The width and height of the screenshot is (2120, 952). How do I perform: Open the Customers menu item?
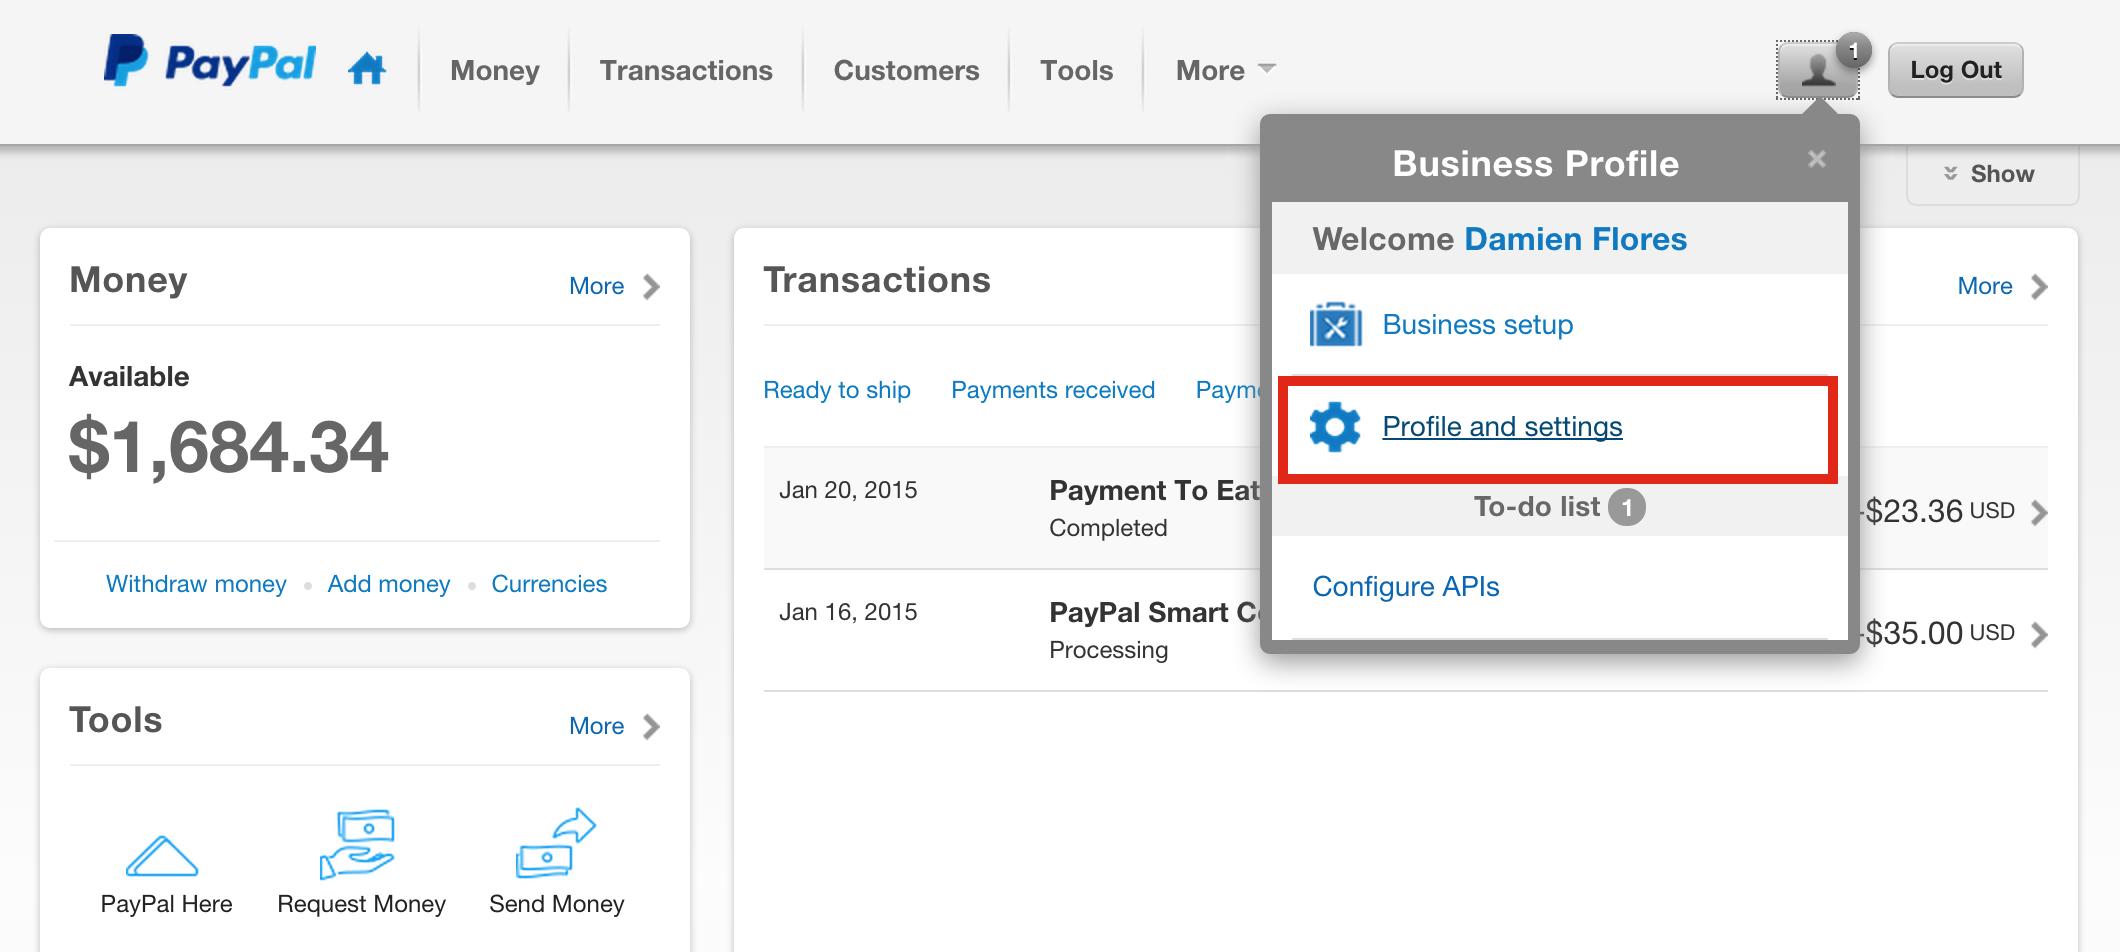click(x=906, y=70)
